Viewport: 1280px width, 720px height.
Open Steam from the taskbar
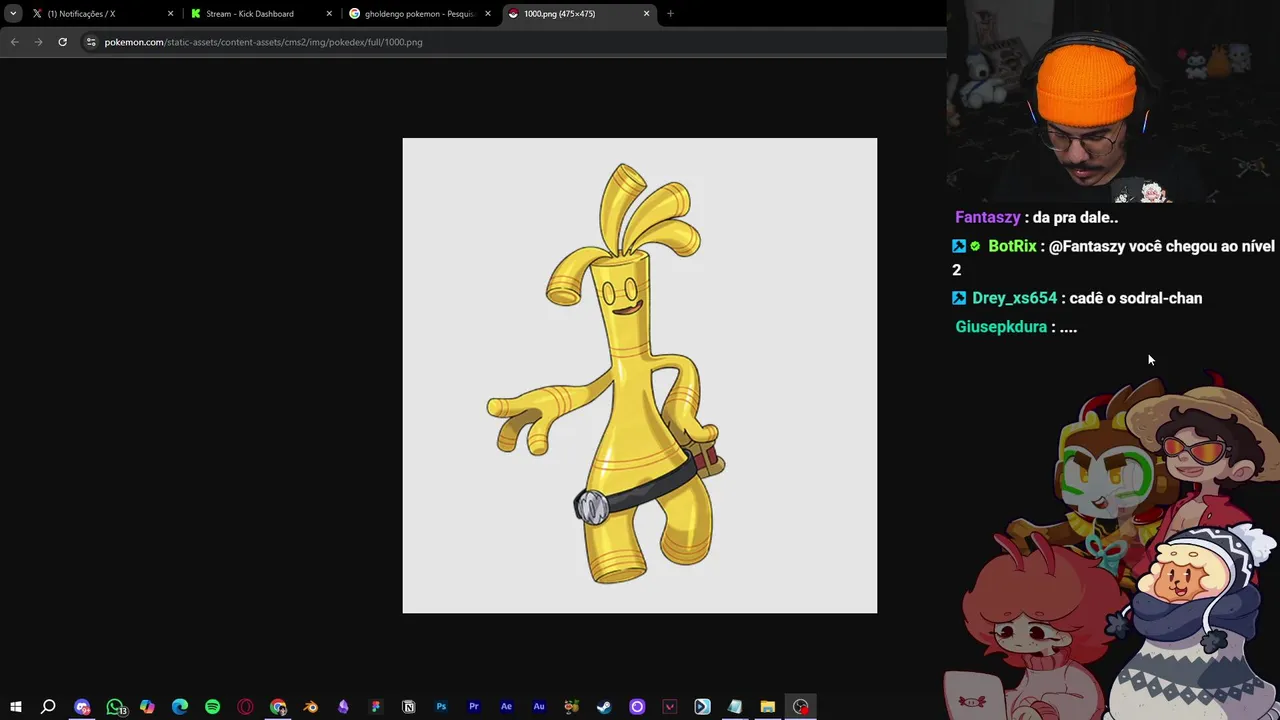[x=604, y=707]
